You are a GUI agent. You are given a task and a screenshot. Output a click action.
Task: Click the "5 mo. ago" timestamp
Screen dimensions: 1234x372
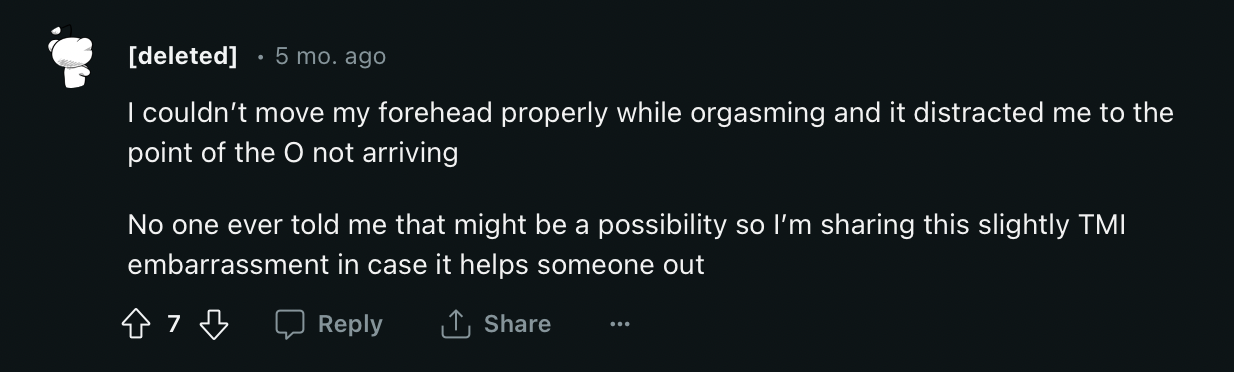coord(330,57)
